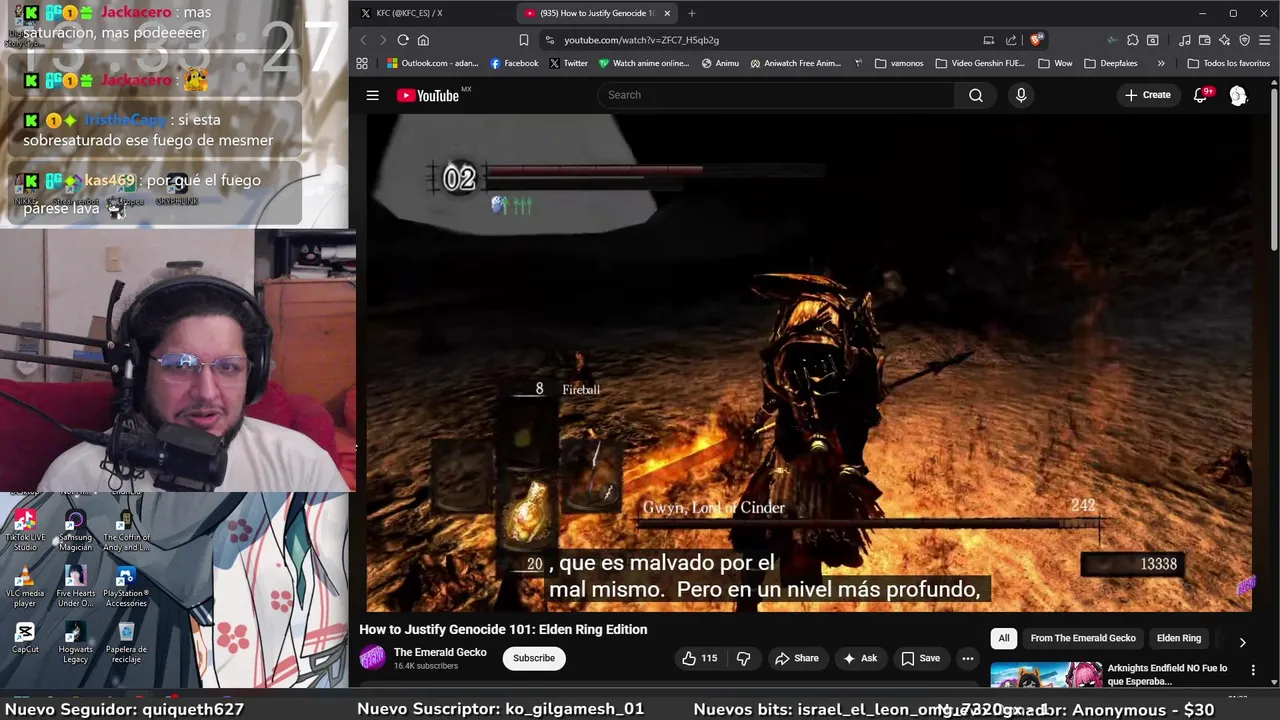The image size is (1280, 720).
Task: Open the vamonos bookmarks folder
Action: point(899,63)
